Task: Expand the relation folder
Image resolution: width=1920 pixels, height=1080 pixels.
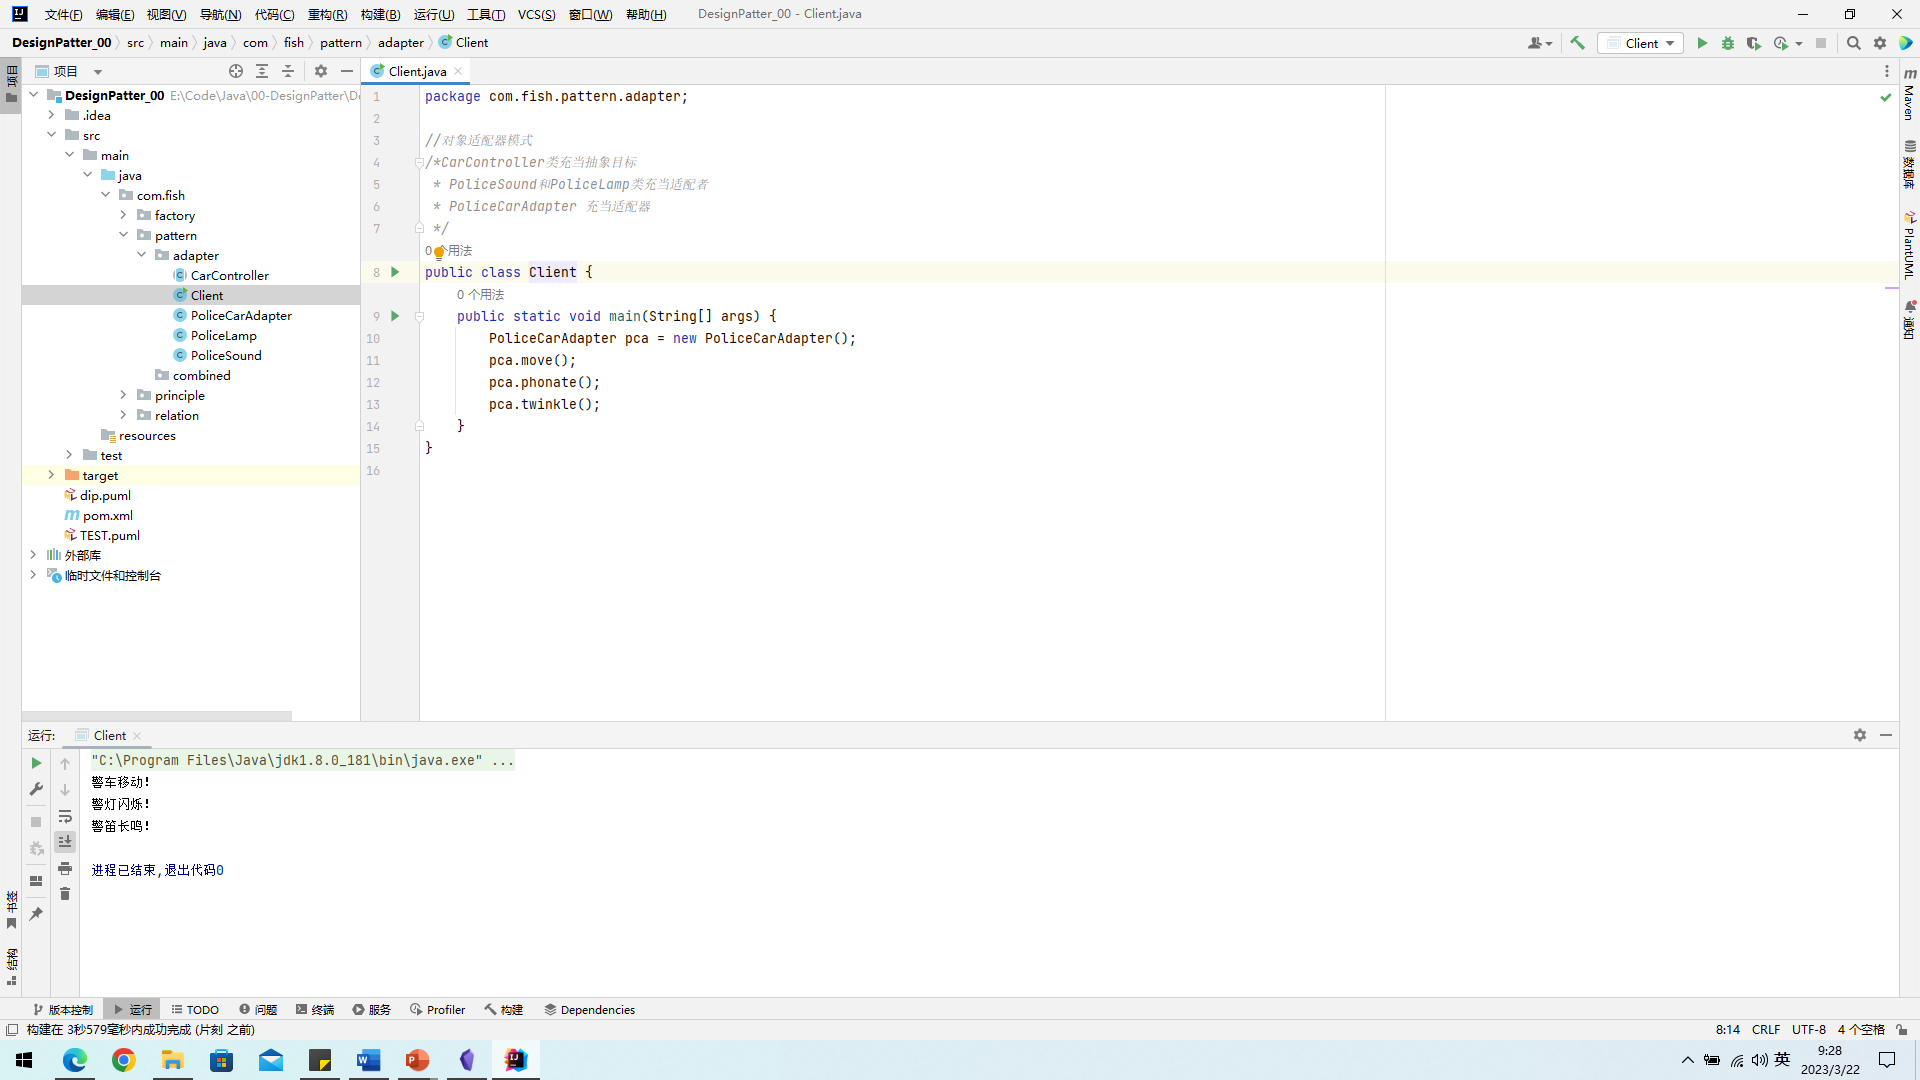Action: coord(124,415)
